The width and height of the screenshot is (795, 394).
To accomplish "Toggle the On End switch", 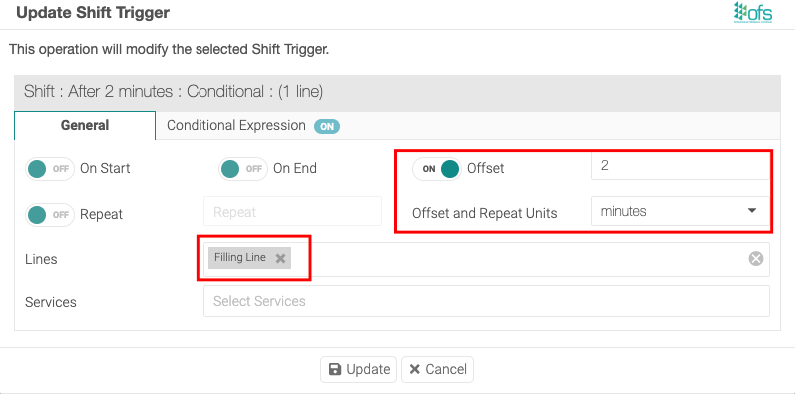I will [x=243, y=169].
